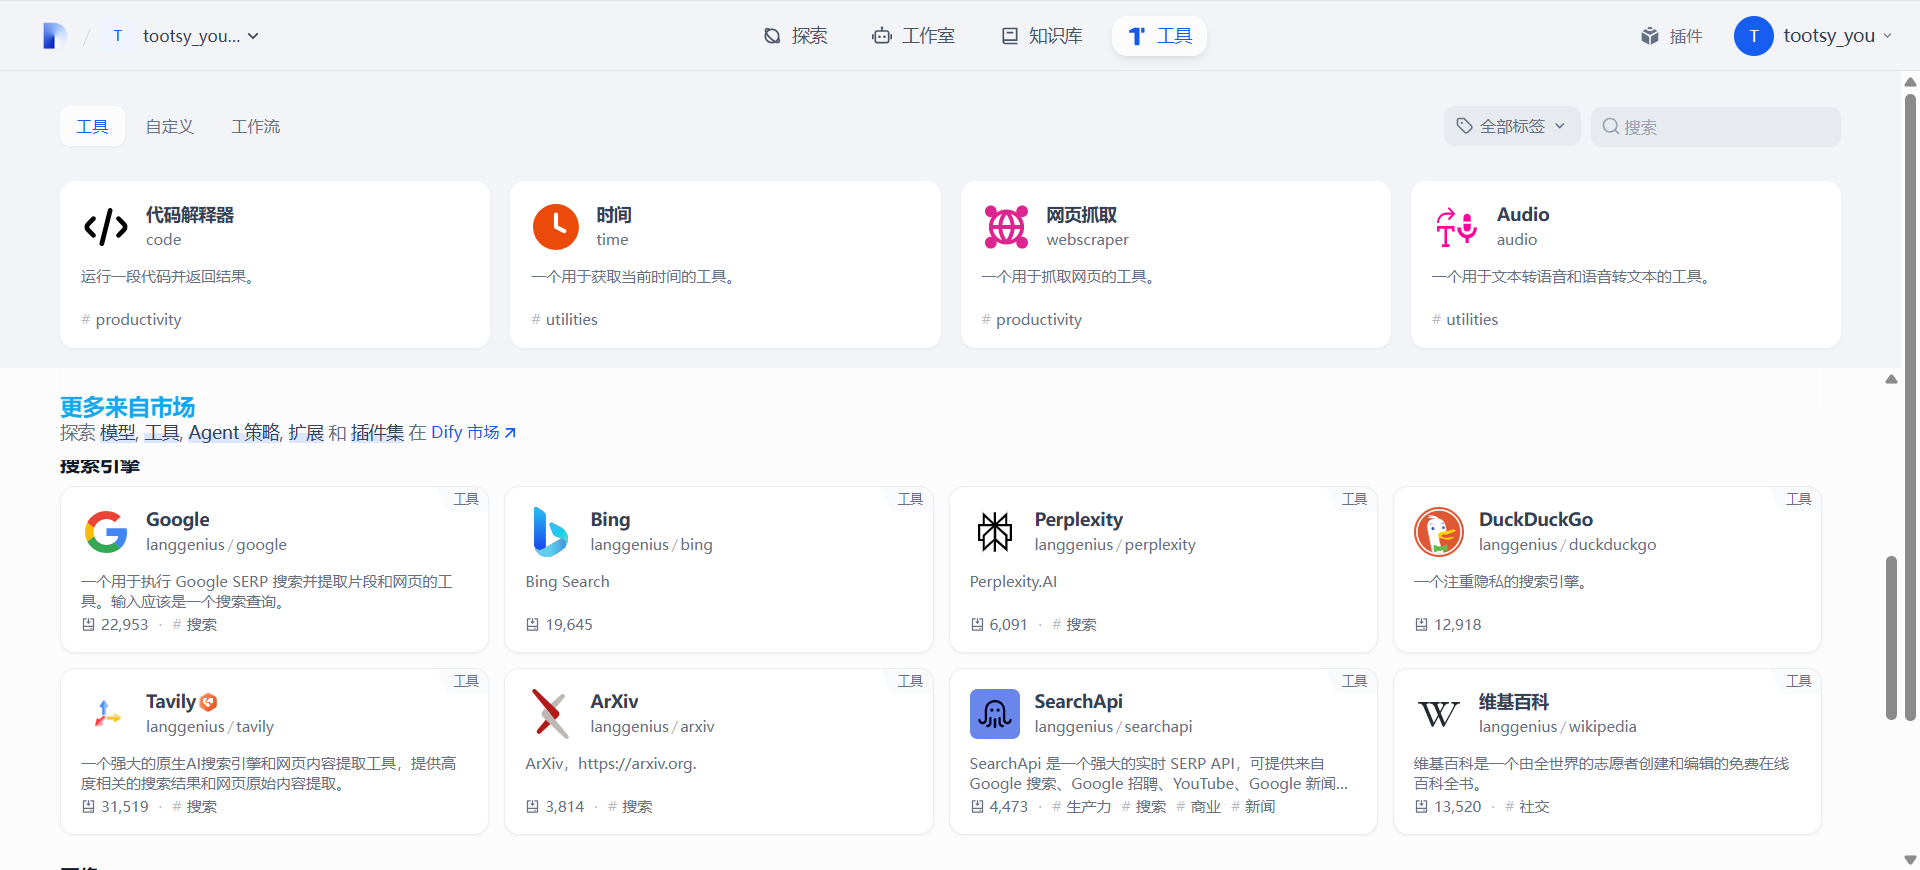Image resolution: width=1920 pixels, height=870 pixels.
Task: Click the install count icon on Google card
Action: coord(88,624)
